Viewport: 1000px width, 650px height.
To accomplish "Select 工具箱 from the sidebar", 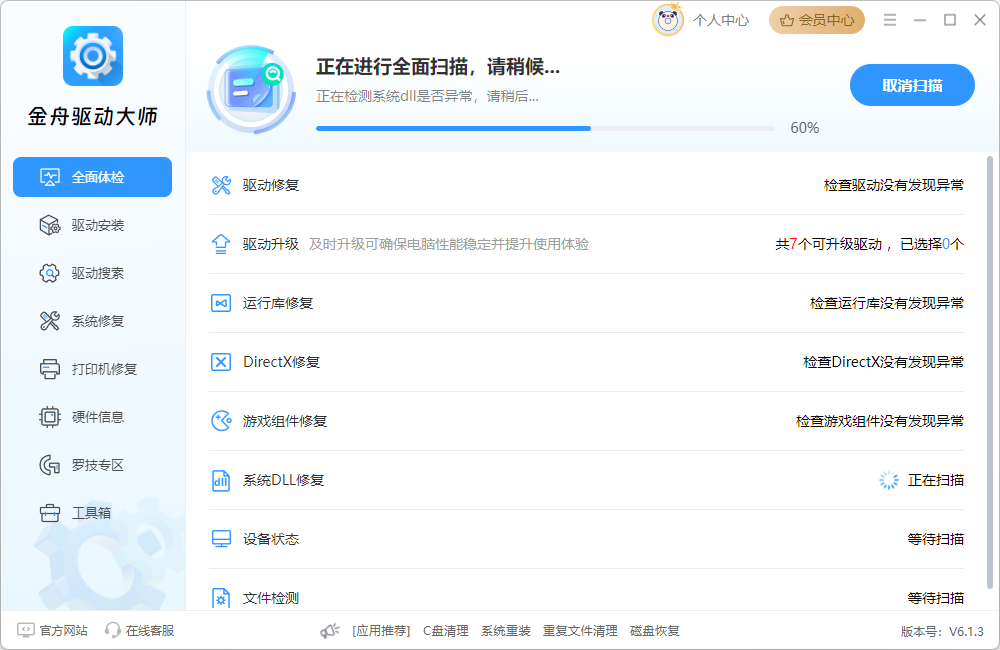I will (x=92, y=513).
